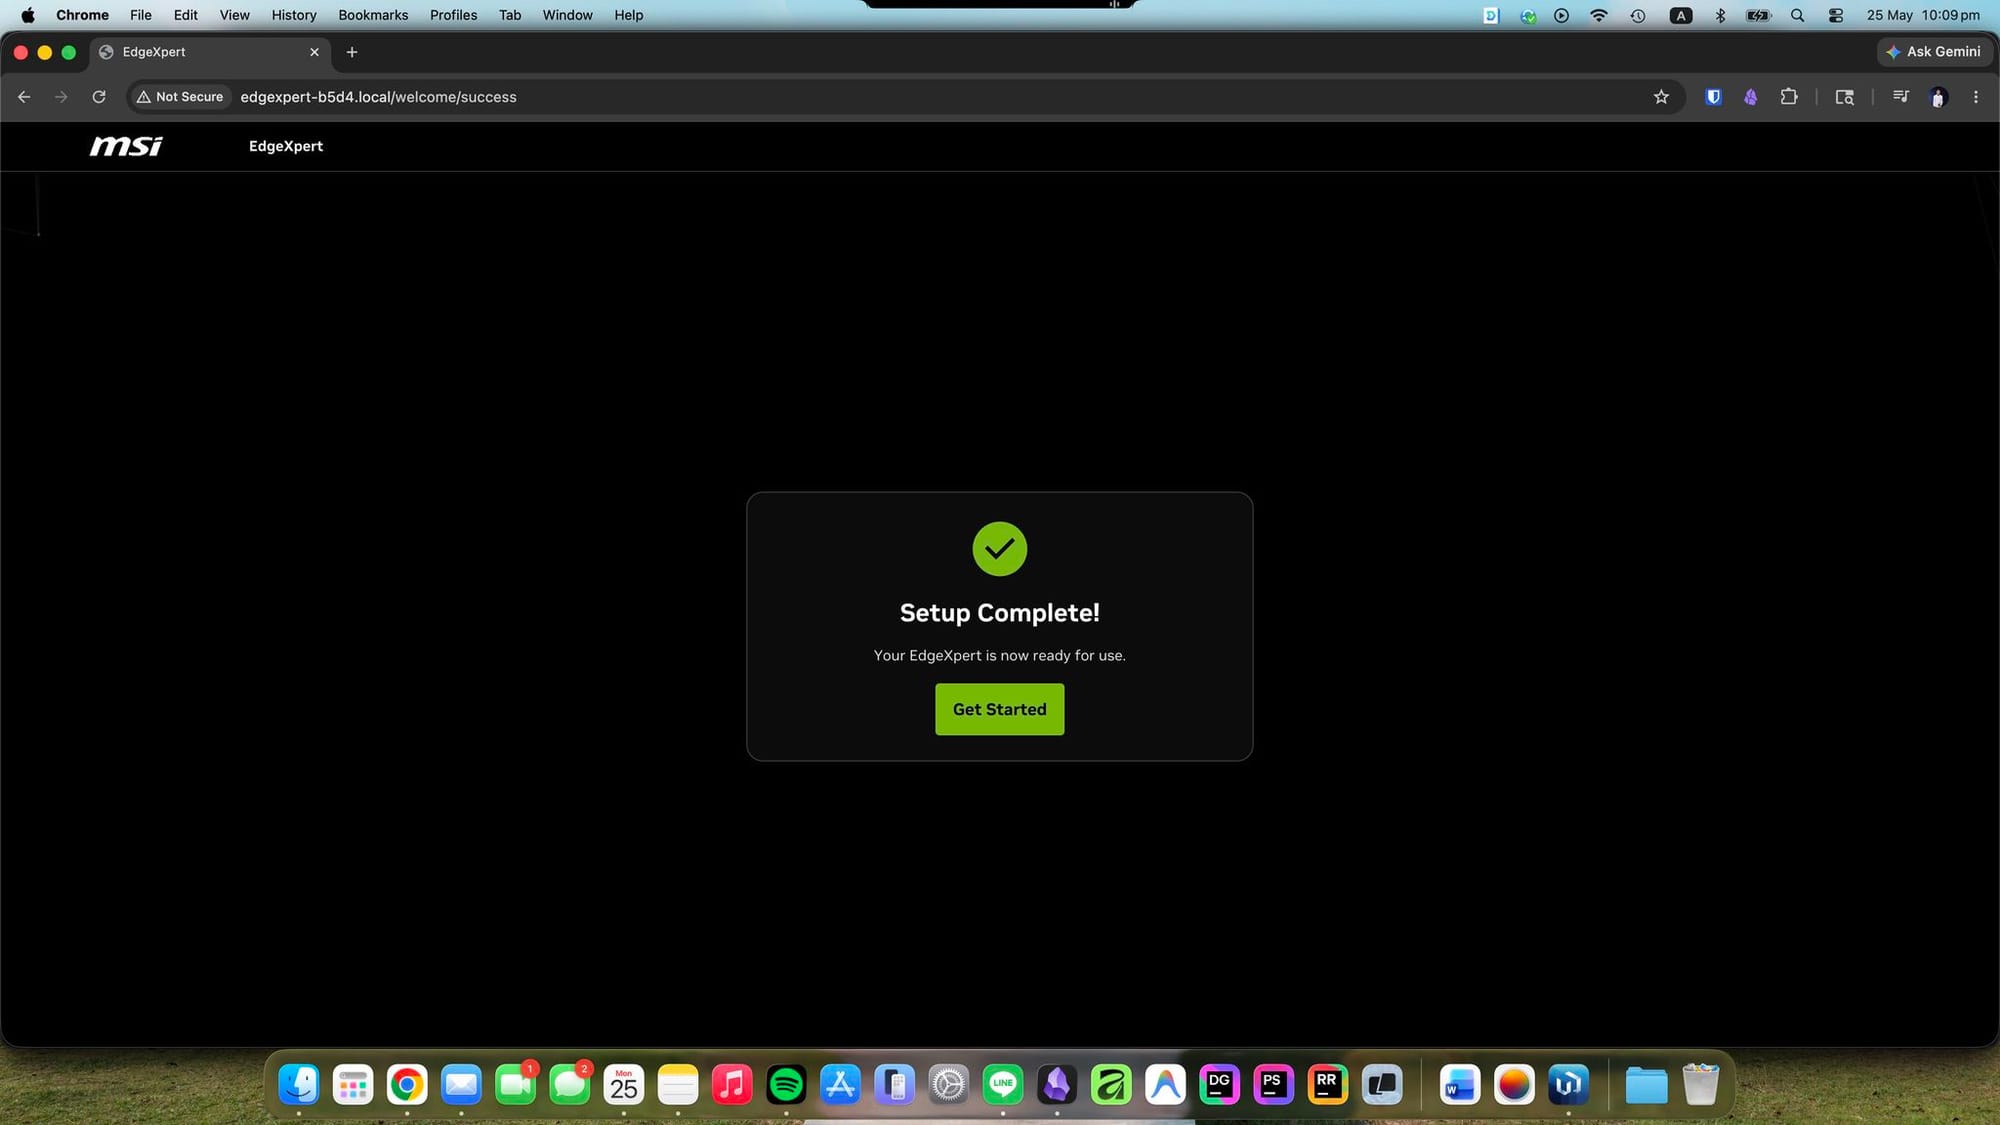Screen dimensions: 2000x1125
Task: Open the Bitwarden shield extension
Action: point(1713,97)
